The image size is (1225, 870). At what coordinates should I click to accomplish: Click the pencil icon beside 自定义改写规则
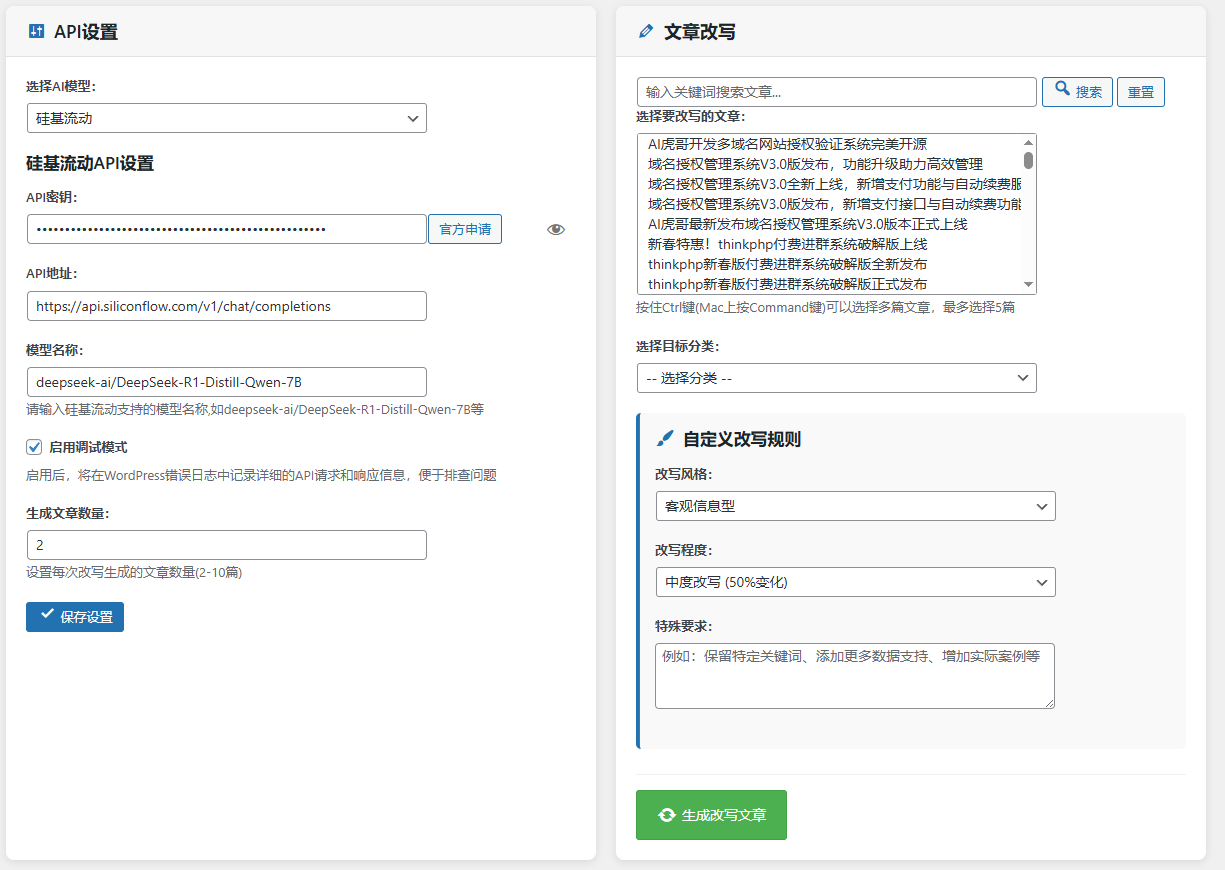664,437
